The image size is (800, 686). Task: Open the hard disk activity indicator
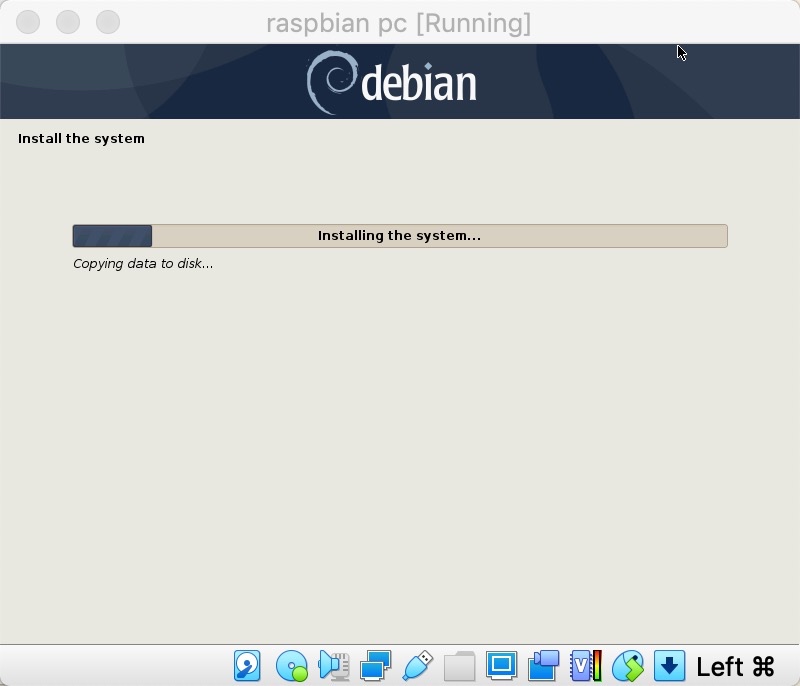click(247, 666)
